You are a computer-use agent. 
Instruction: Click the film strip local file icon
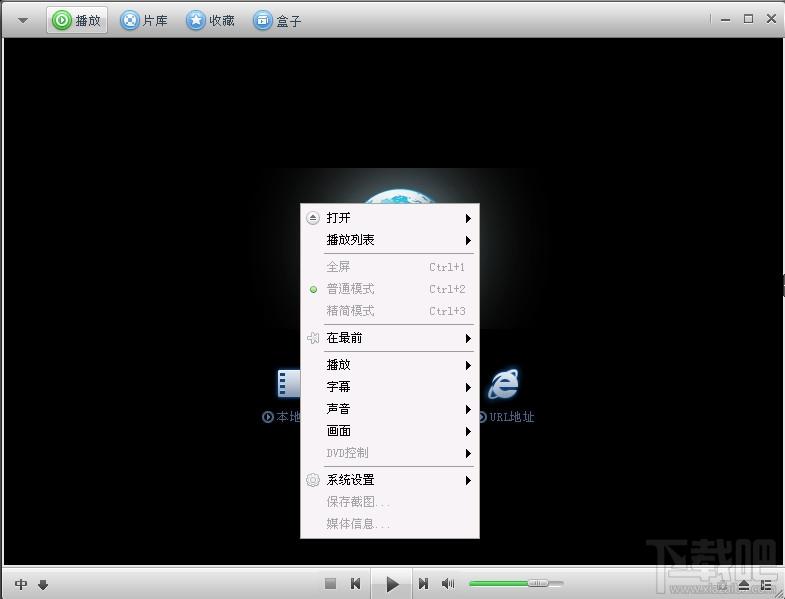(289, 384)
